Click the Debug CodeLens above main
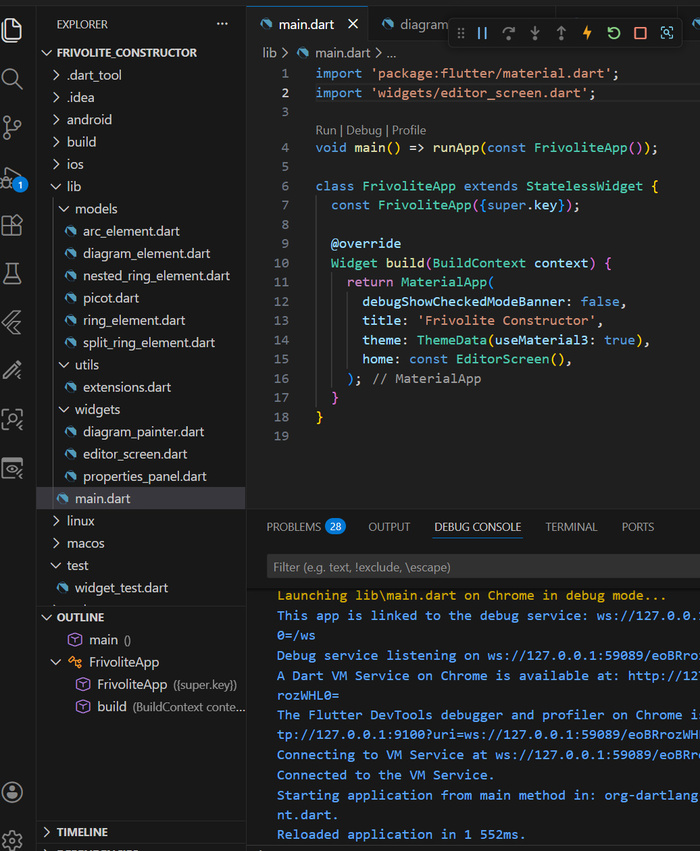The image size is (700, 851). pyautogui.click(x=364, y=130)
